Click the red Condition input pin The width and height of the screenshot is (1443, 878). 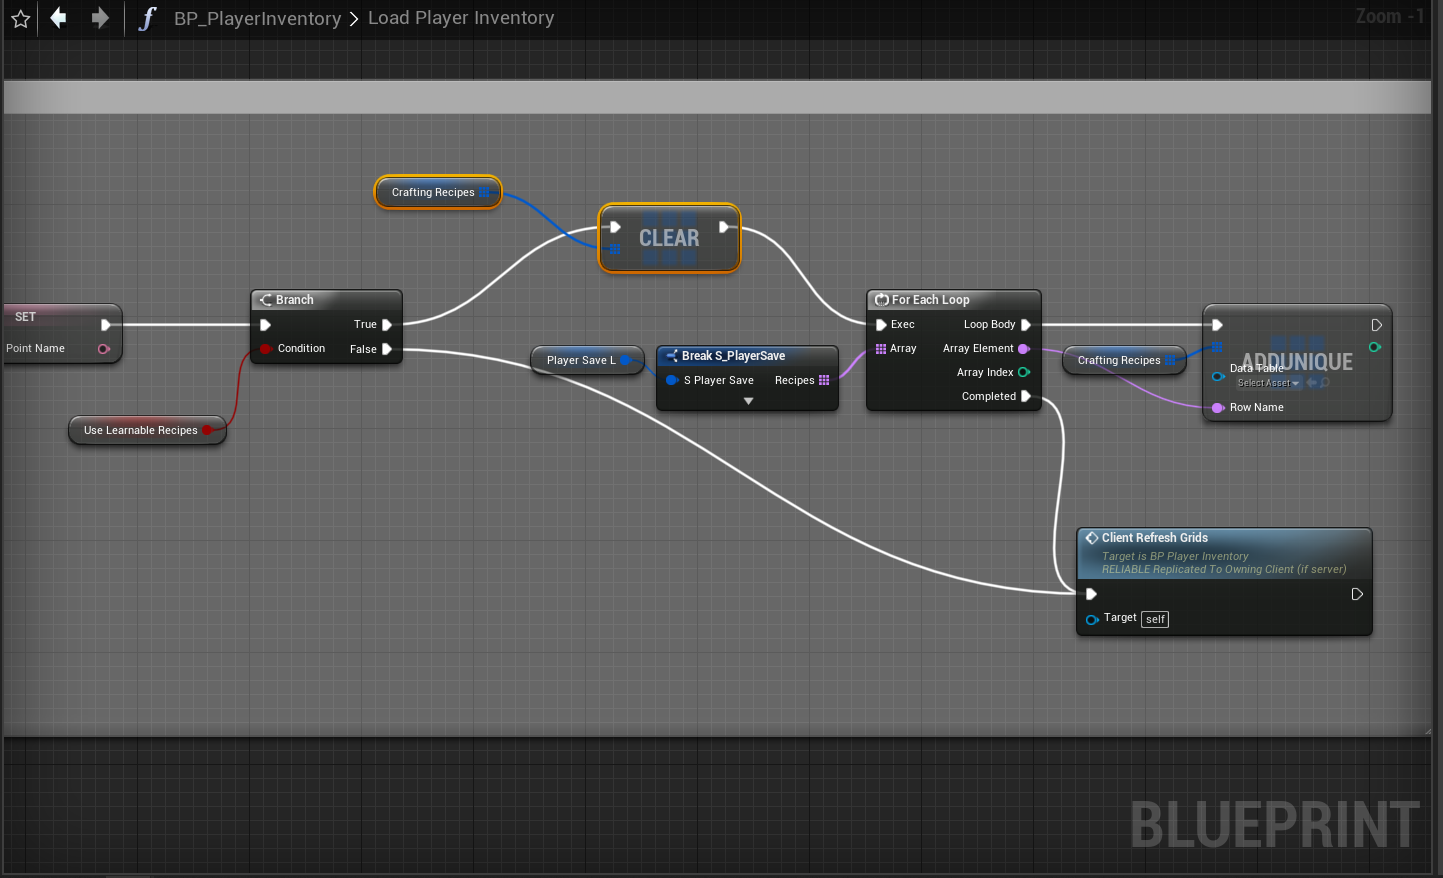pyautogui.click(x=266, y=349)
